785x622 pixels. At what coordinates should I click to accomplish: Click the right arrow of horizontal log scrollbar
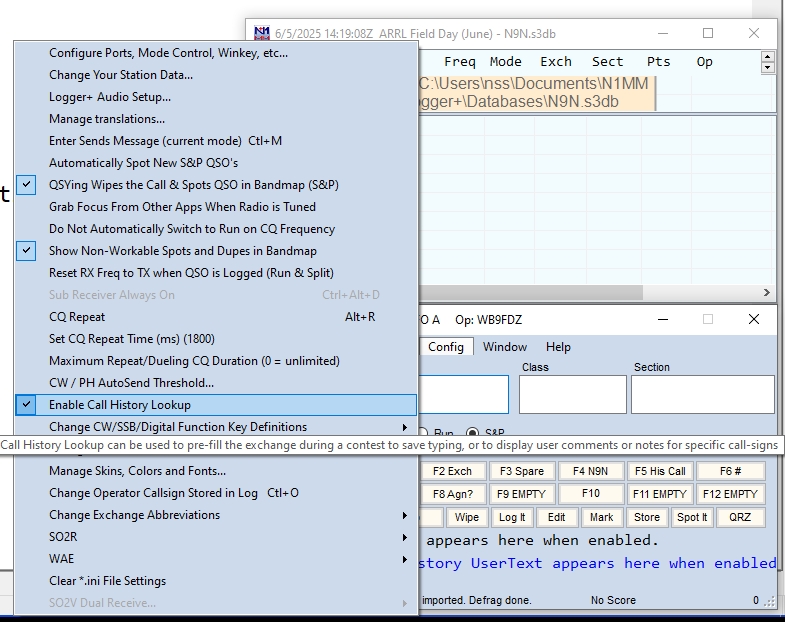point(768,293)
